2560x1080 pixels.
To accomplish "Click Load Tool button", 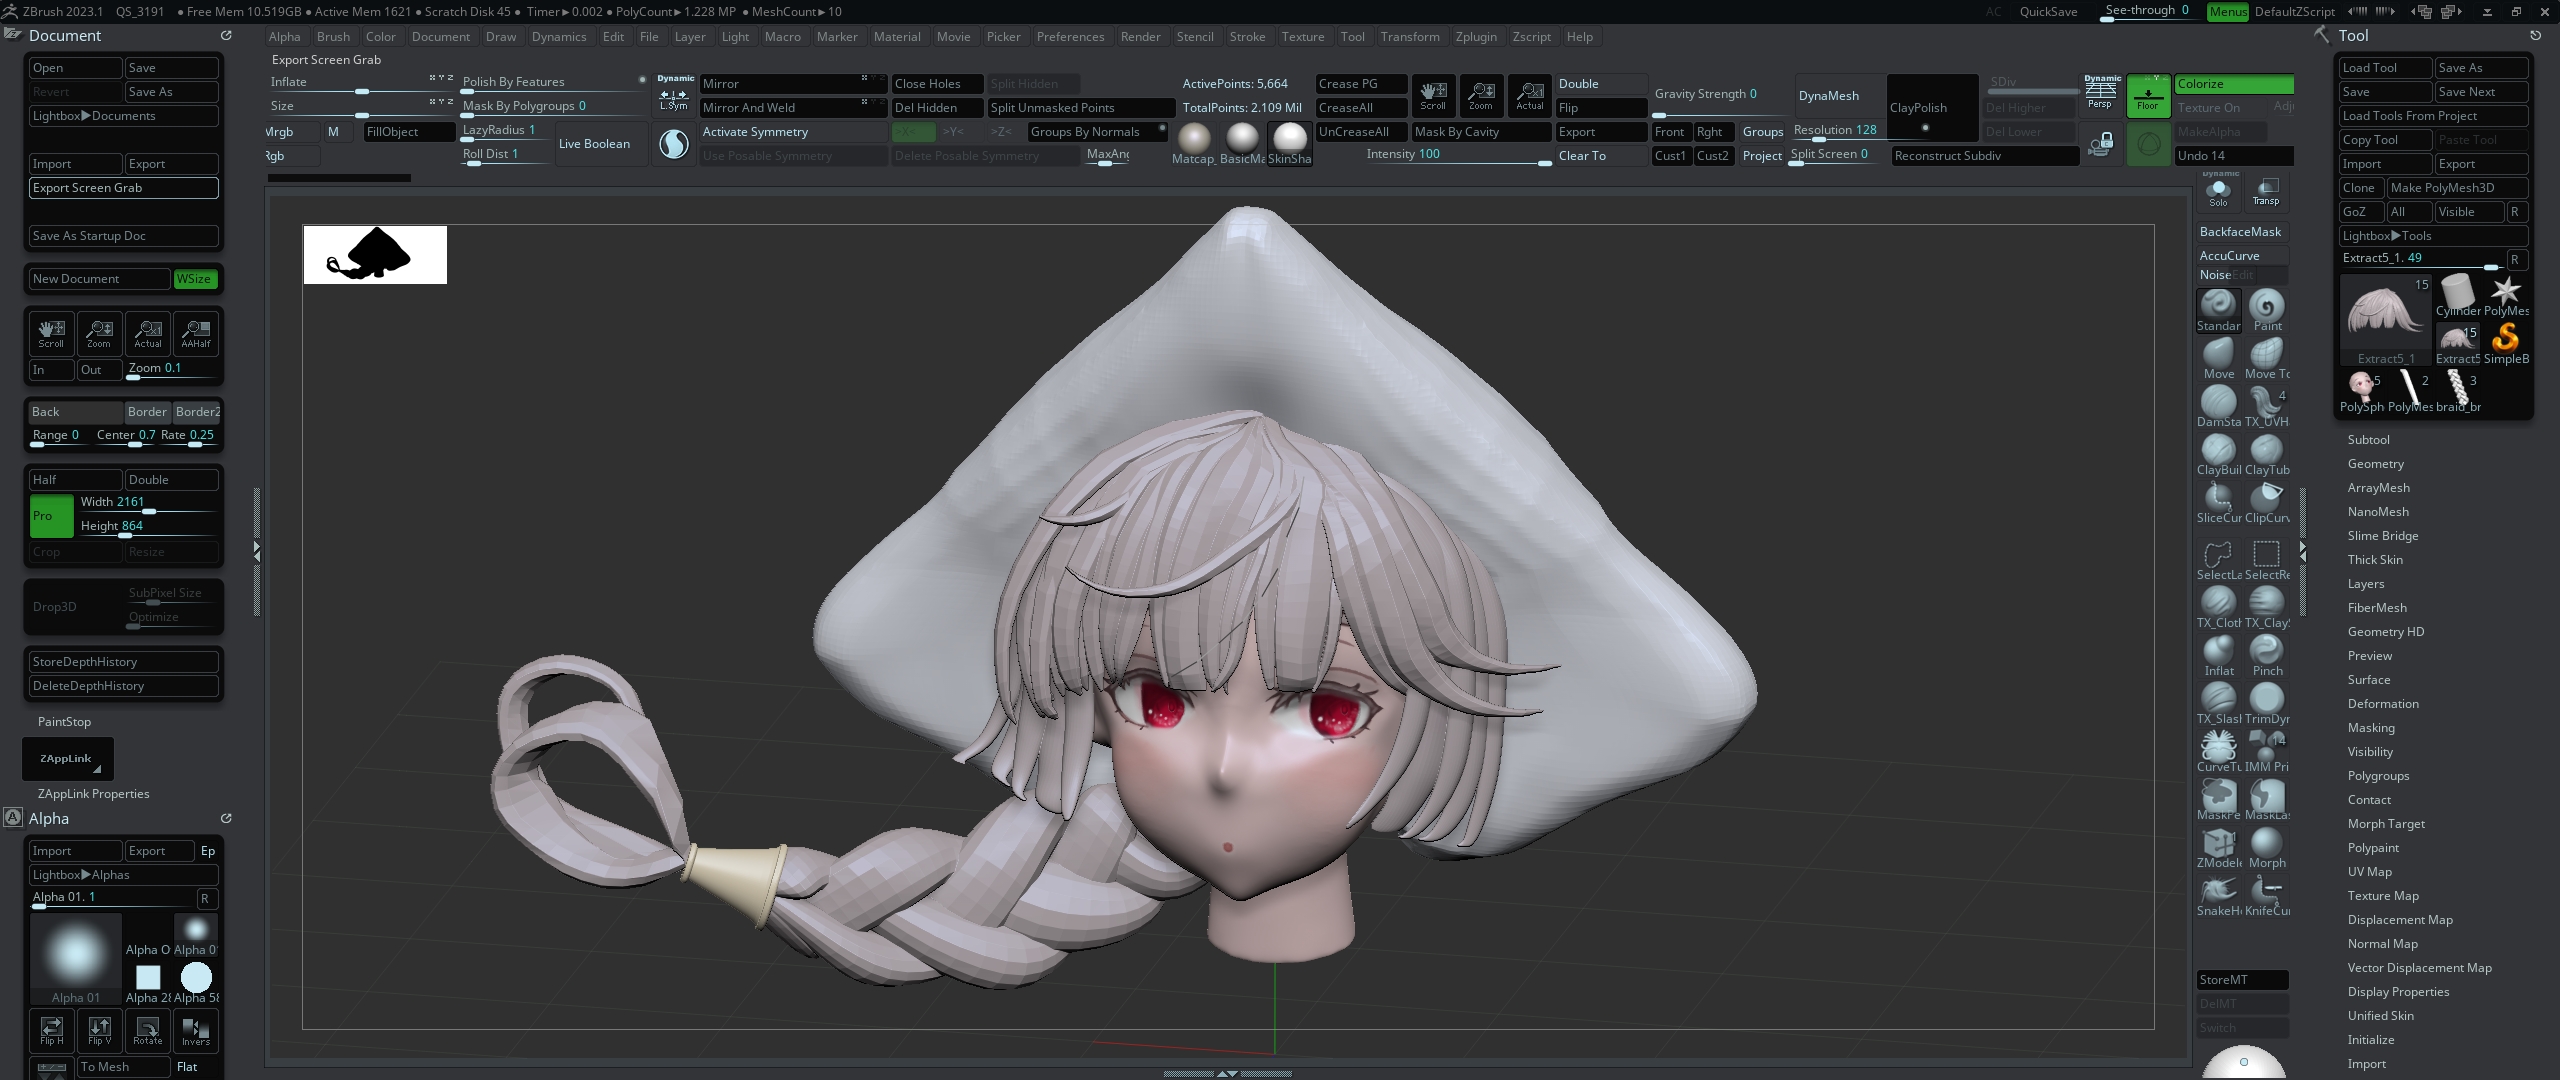I will tap(2386, 68).
